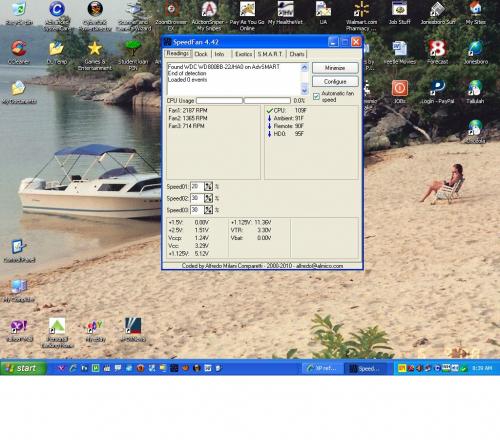The height and width of the screenshot is (440, 500).
Task: Open the Forecast shortcut icon
Action: pos(438,49)
